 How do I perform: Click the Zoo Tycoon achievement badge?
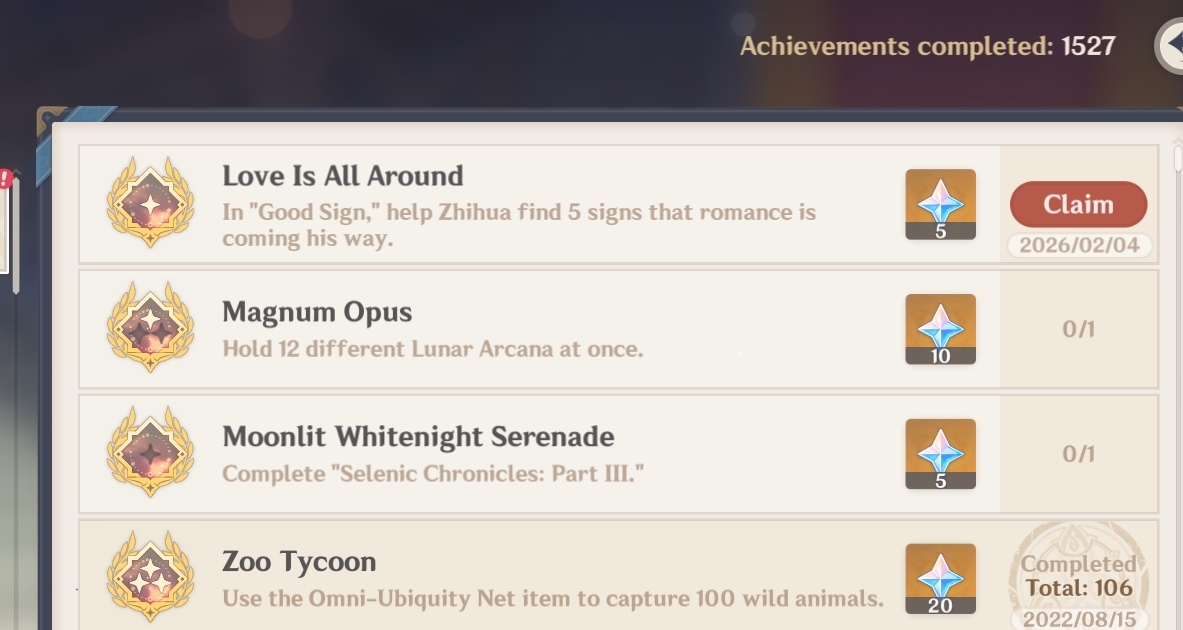[150, 578]
